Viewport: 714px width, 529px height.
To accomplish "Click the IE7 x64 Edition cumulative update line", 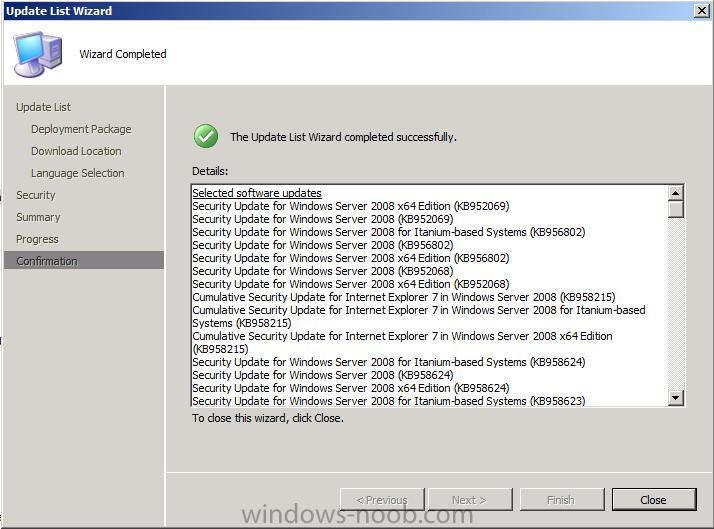I will click(402, 342).
